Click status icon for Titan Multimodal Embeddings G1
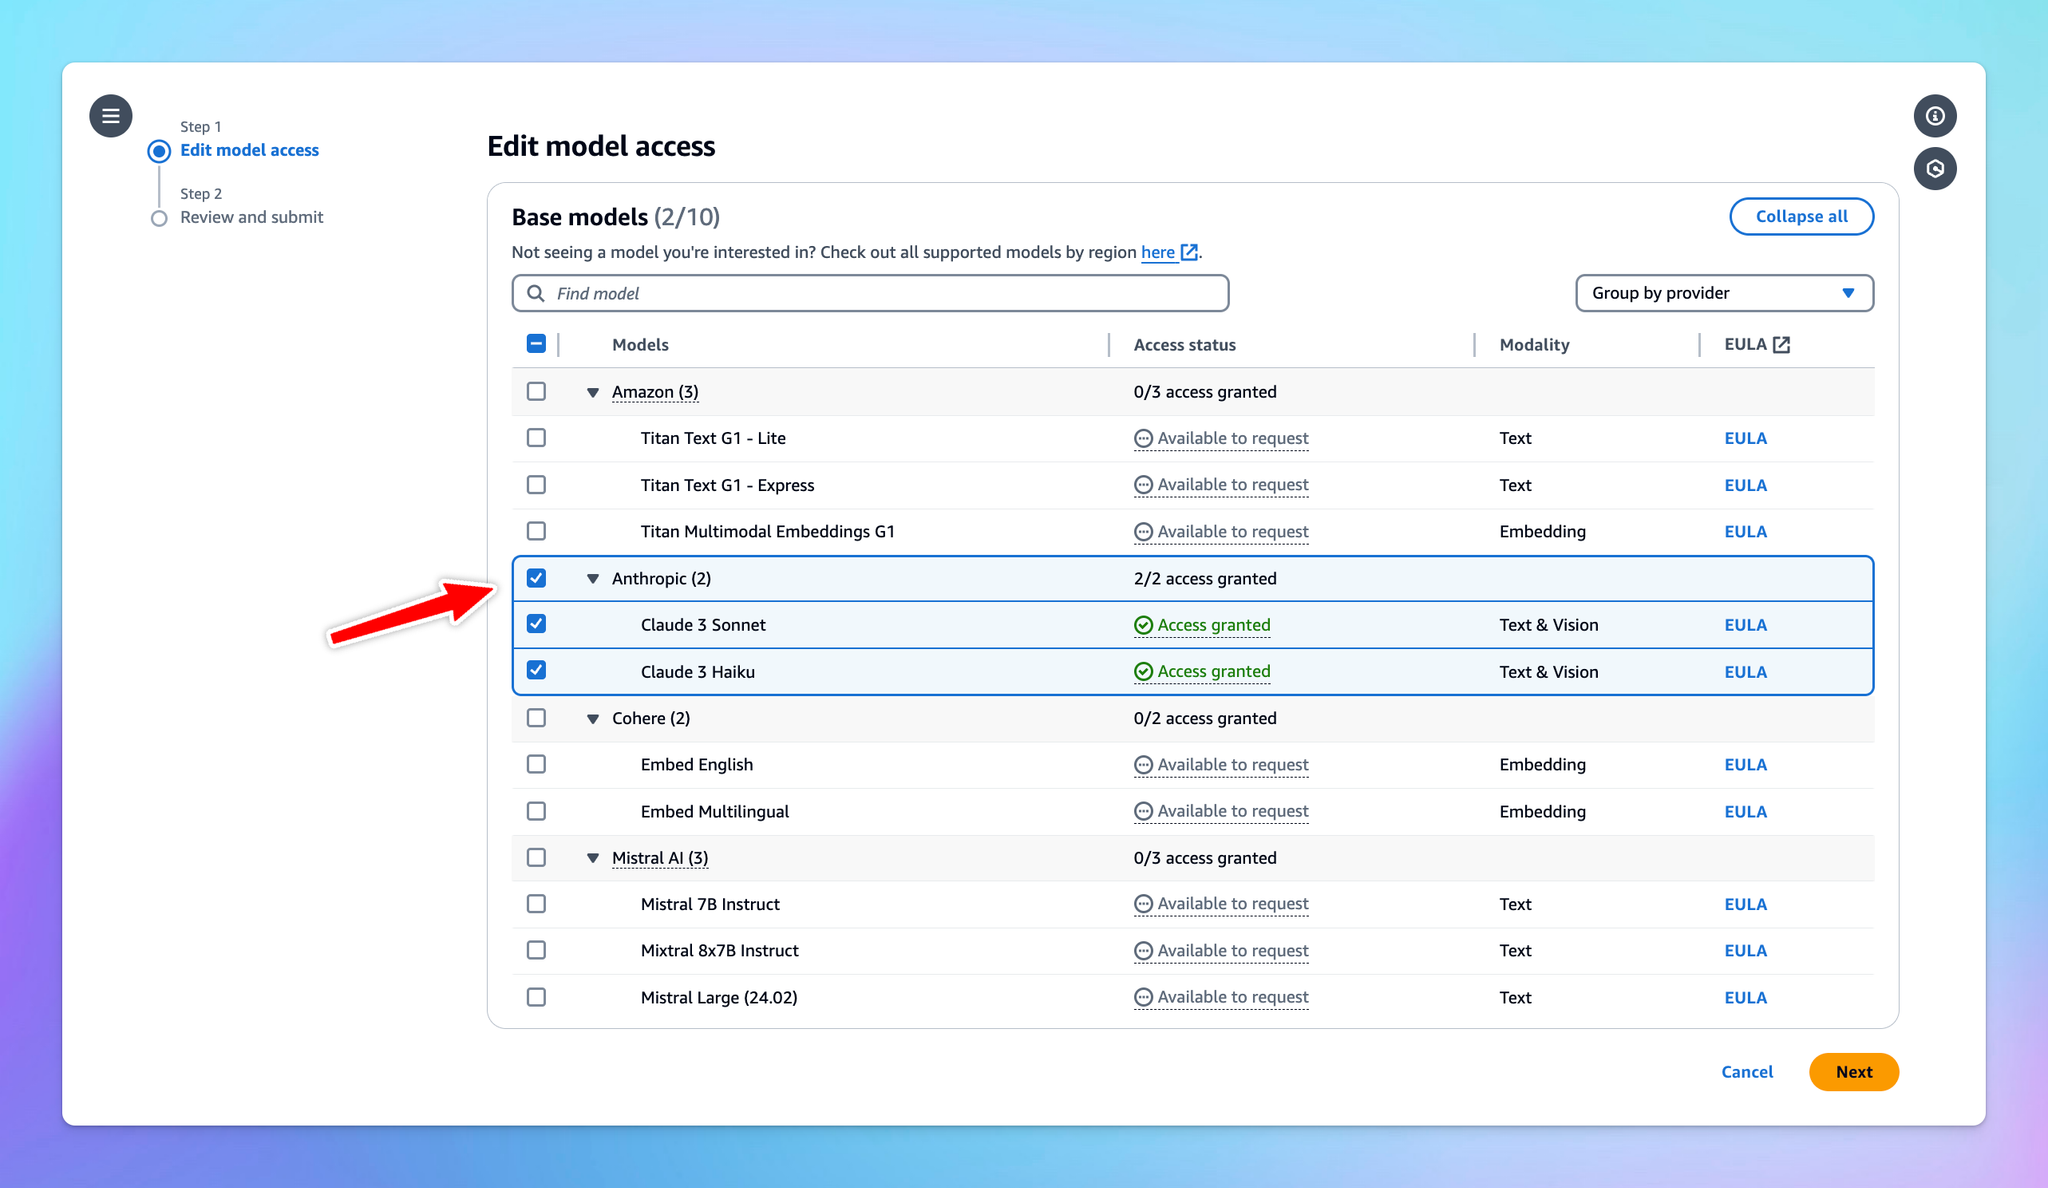This screenshot has height=1188, width=2048. tap(1143, 532)
